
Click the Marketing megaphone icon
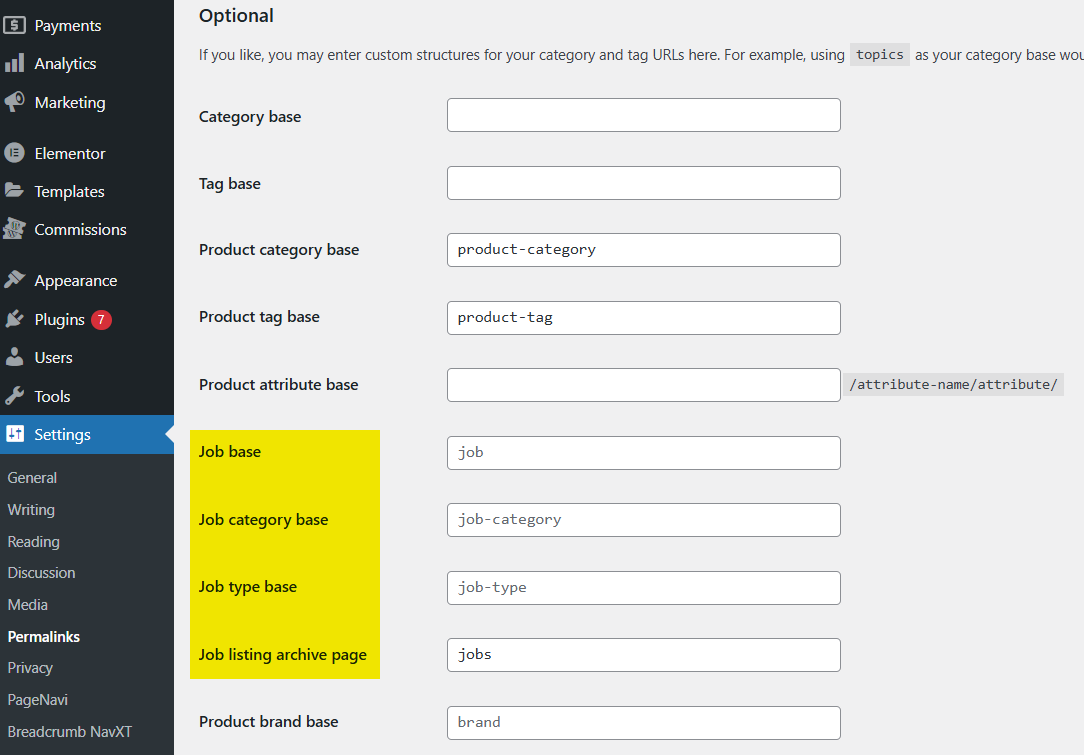(15, 102)
